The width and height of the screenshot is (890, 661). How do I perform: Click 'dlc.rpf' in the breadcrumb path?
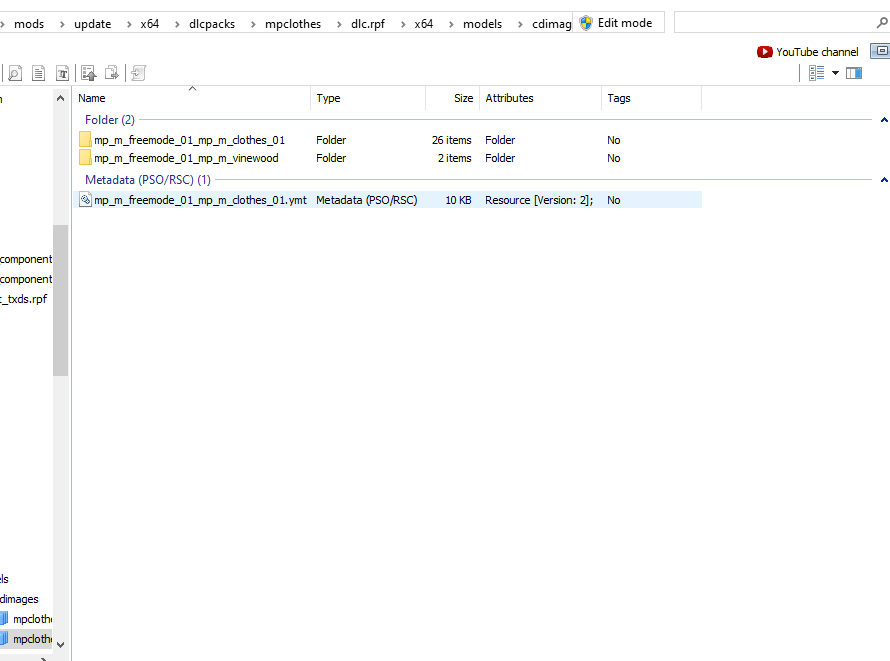click(368, 24)
